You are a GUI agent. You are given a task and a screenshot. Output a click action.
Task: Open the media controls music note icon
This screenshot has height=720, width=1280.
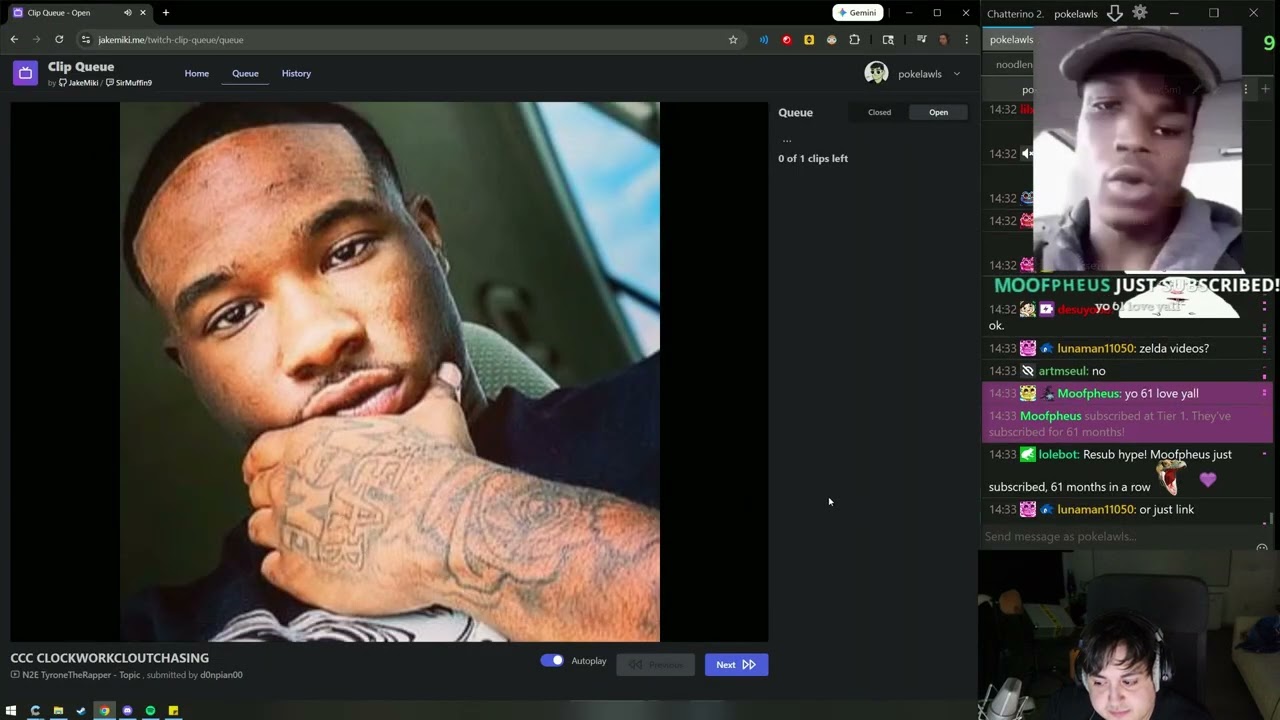[x=921, y=40]
